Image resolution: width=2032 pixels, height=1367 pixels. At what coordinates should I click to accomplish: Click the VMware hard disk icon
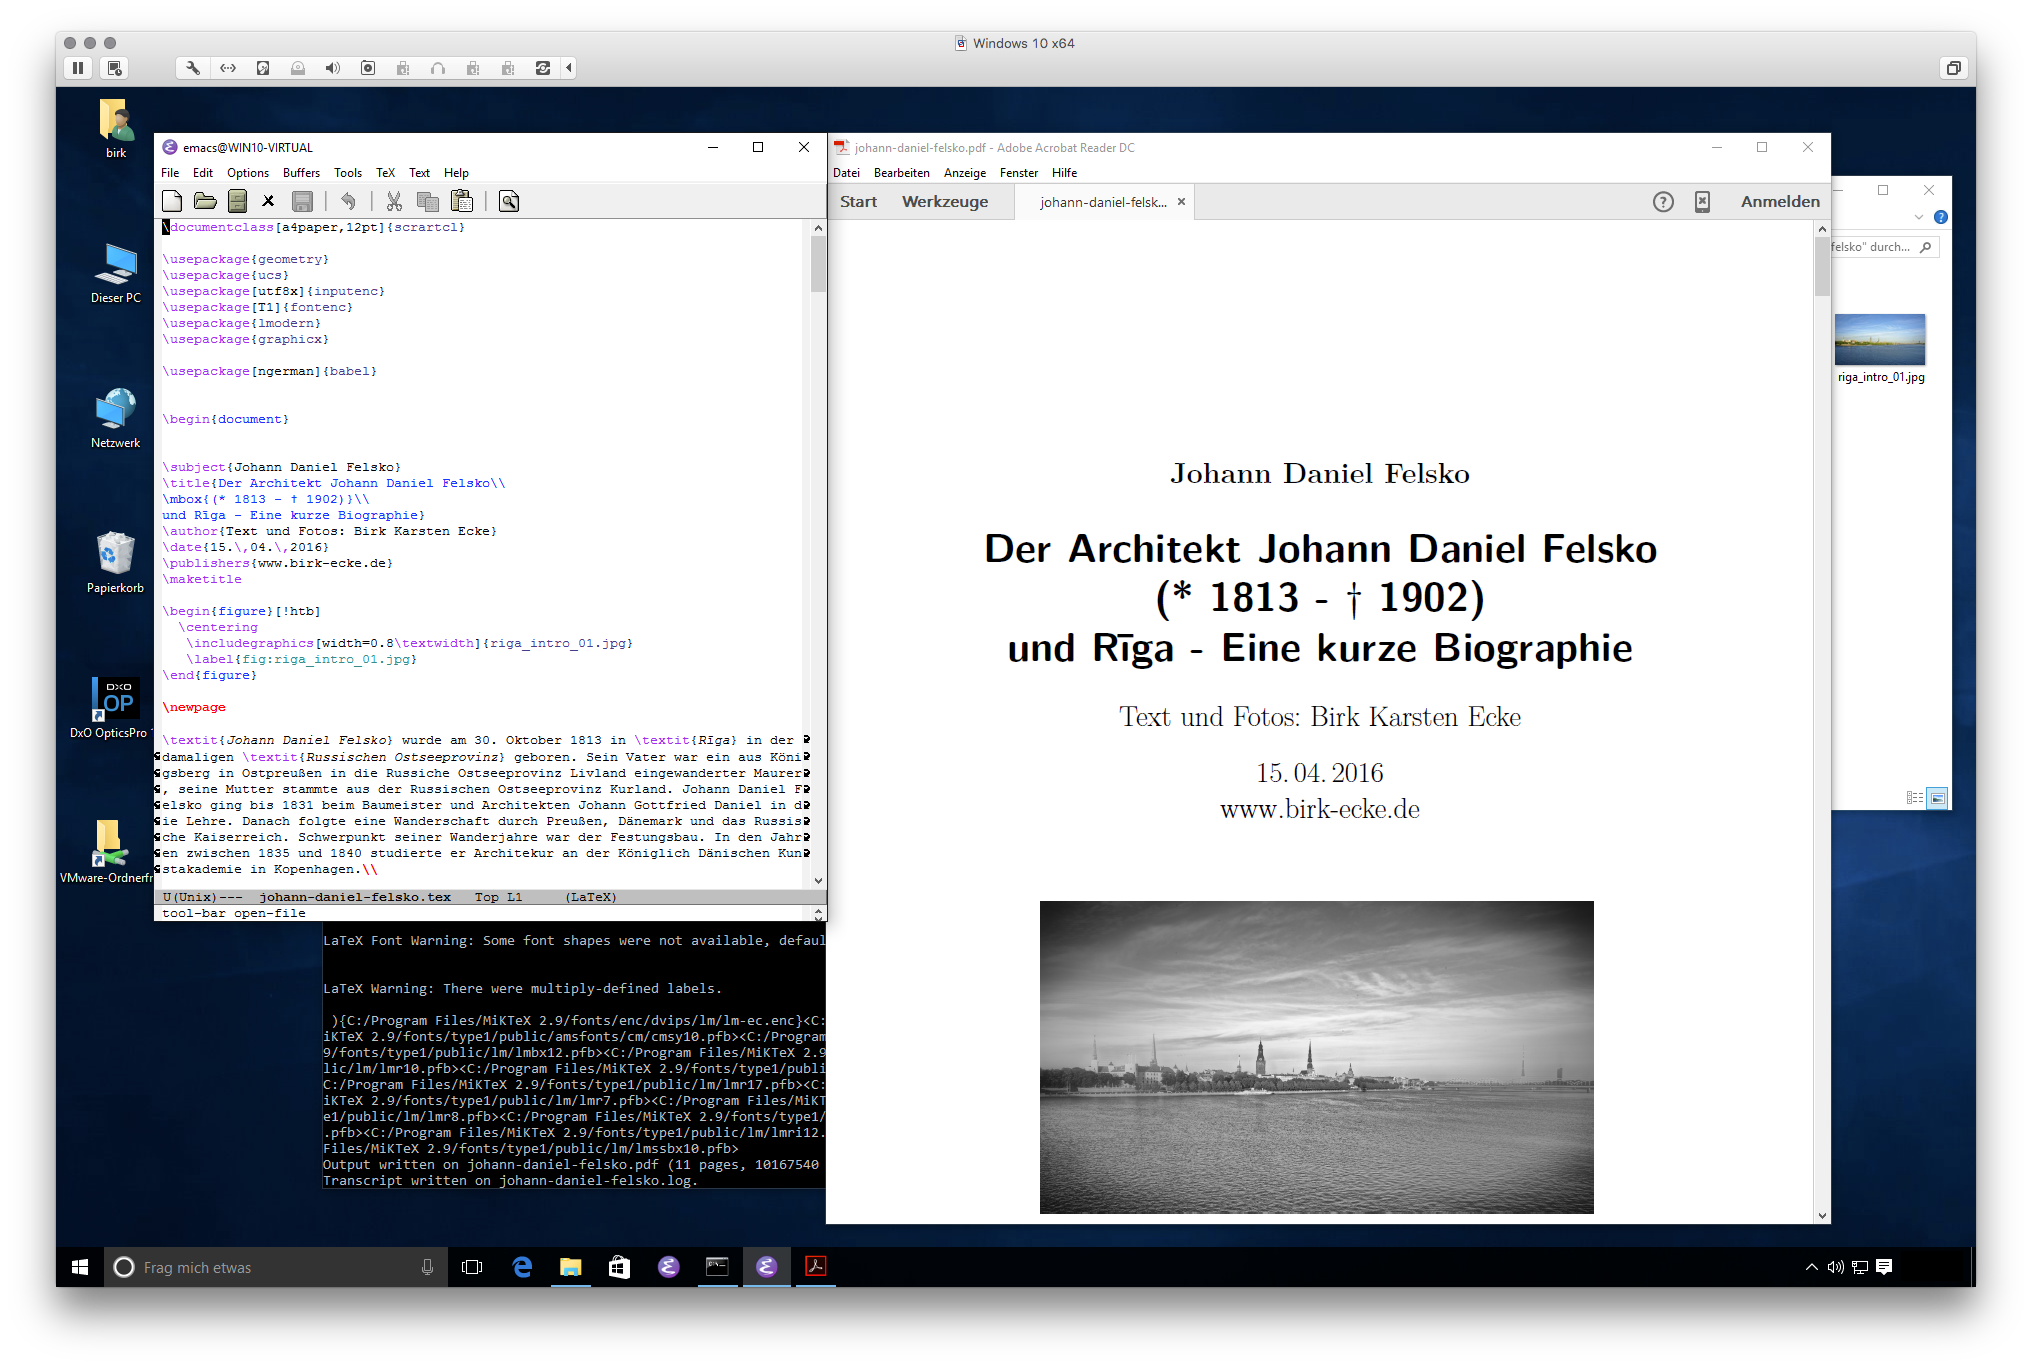click(263, 68)
